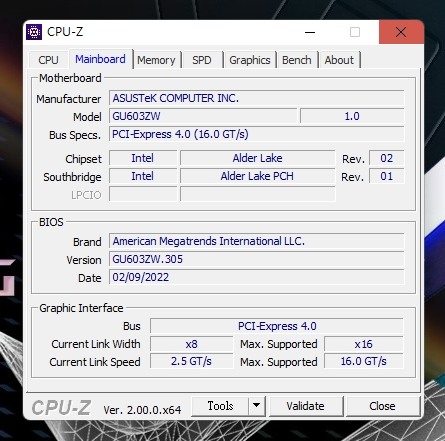Click the Chipset vendor Intel field
This screenshot has width=445, height=441.
(x=143, y=158)
